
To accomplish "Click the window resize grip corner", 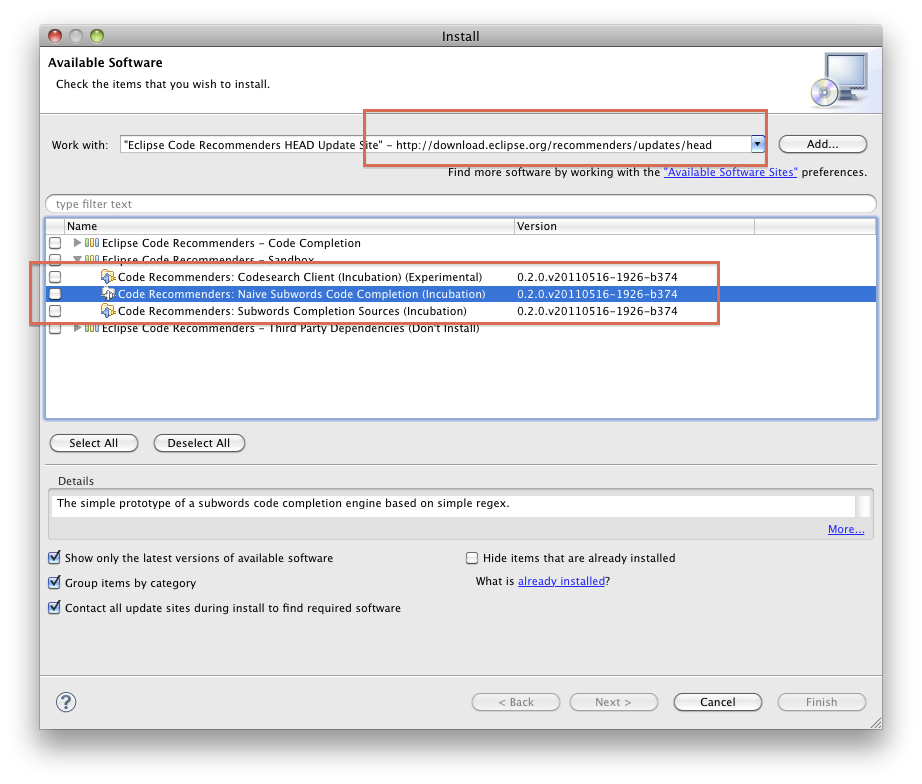I will tap(876, 723).
